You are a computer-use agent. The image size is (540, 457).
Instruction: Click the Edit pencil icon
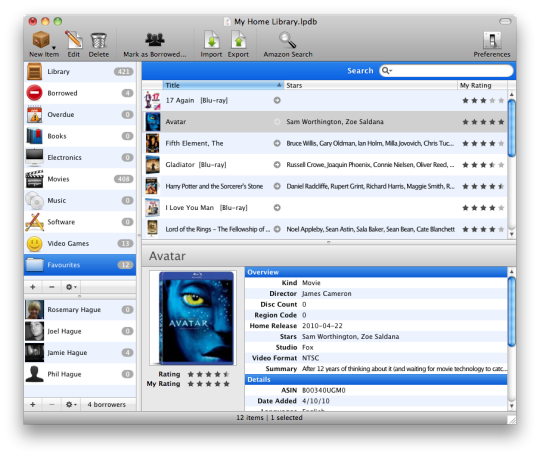(74, 40)
